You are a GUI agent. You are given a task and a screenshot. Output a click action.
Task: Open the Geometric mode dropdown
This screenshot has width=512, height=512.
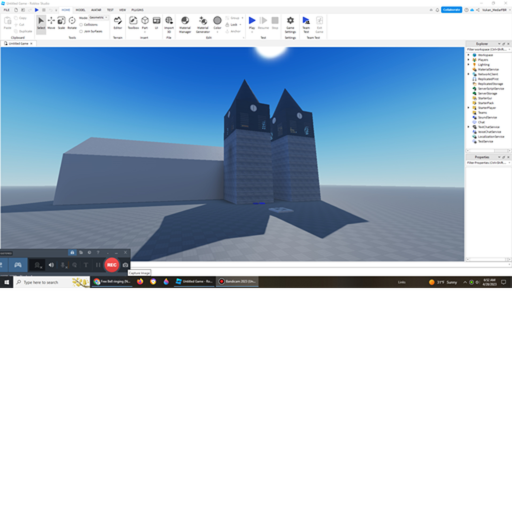[98, 18]
